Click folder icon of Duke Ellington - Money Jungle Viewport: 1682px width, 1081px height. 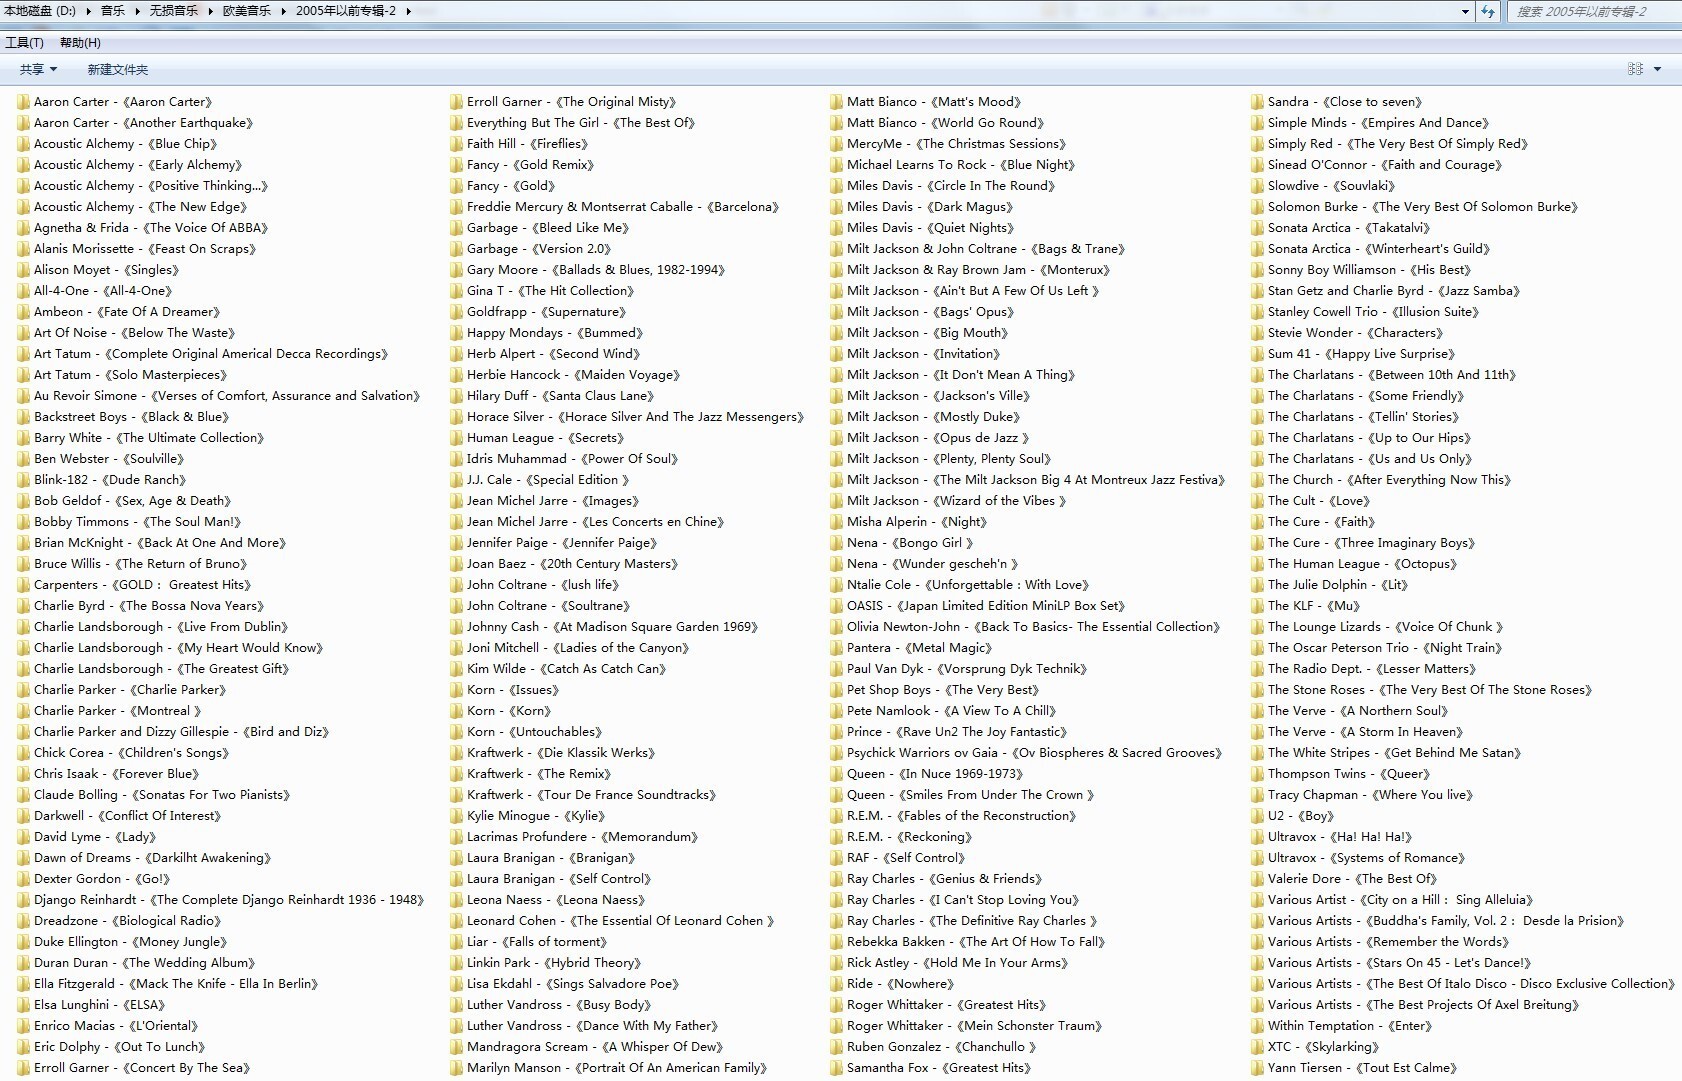[x=22, y=942]
